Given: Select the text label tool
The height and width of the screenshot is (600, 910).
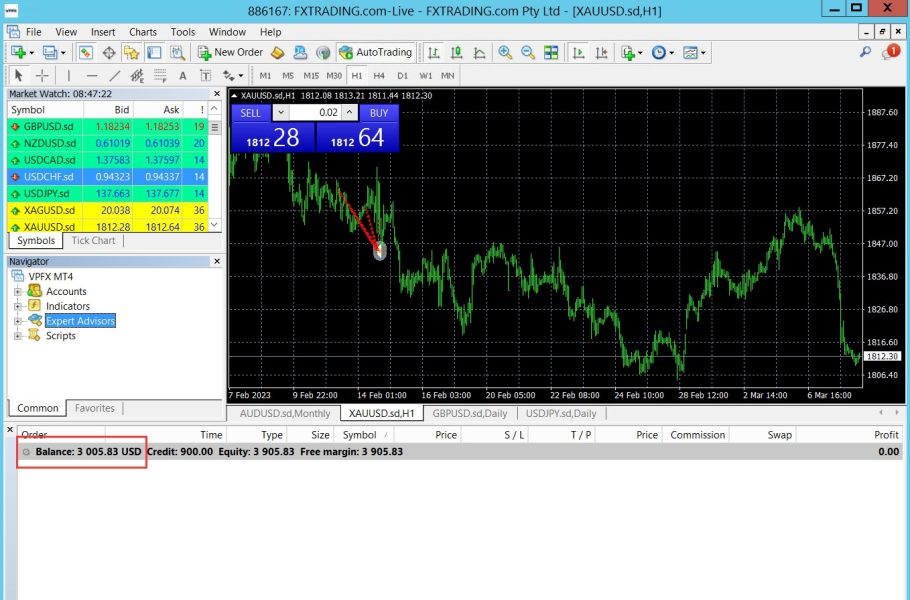Looking at the screenshot, I should coord(182,75).
